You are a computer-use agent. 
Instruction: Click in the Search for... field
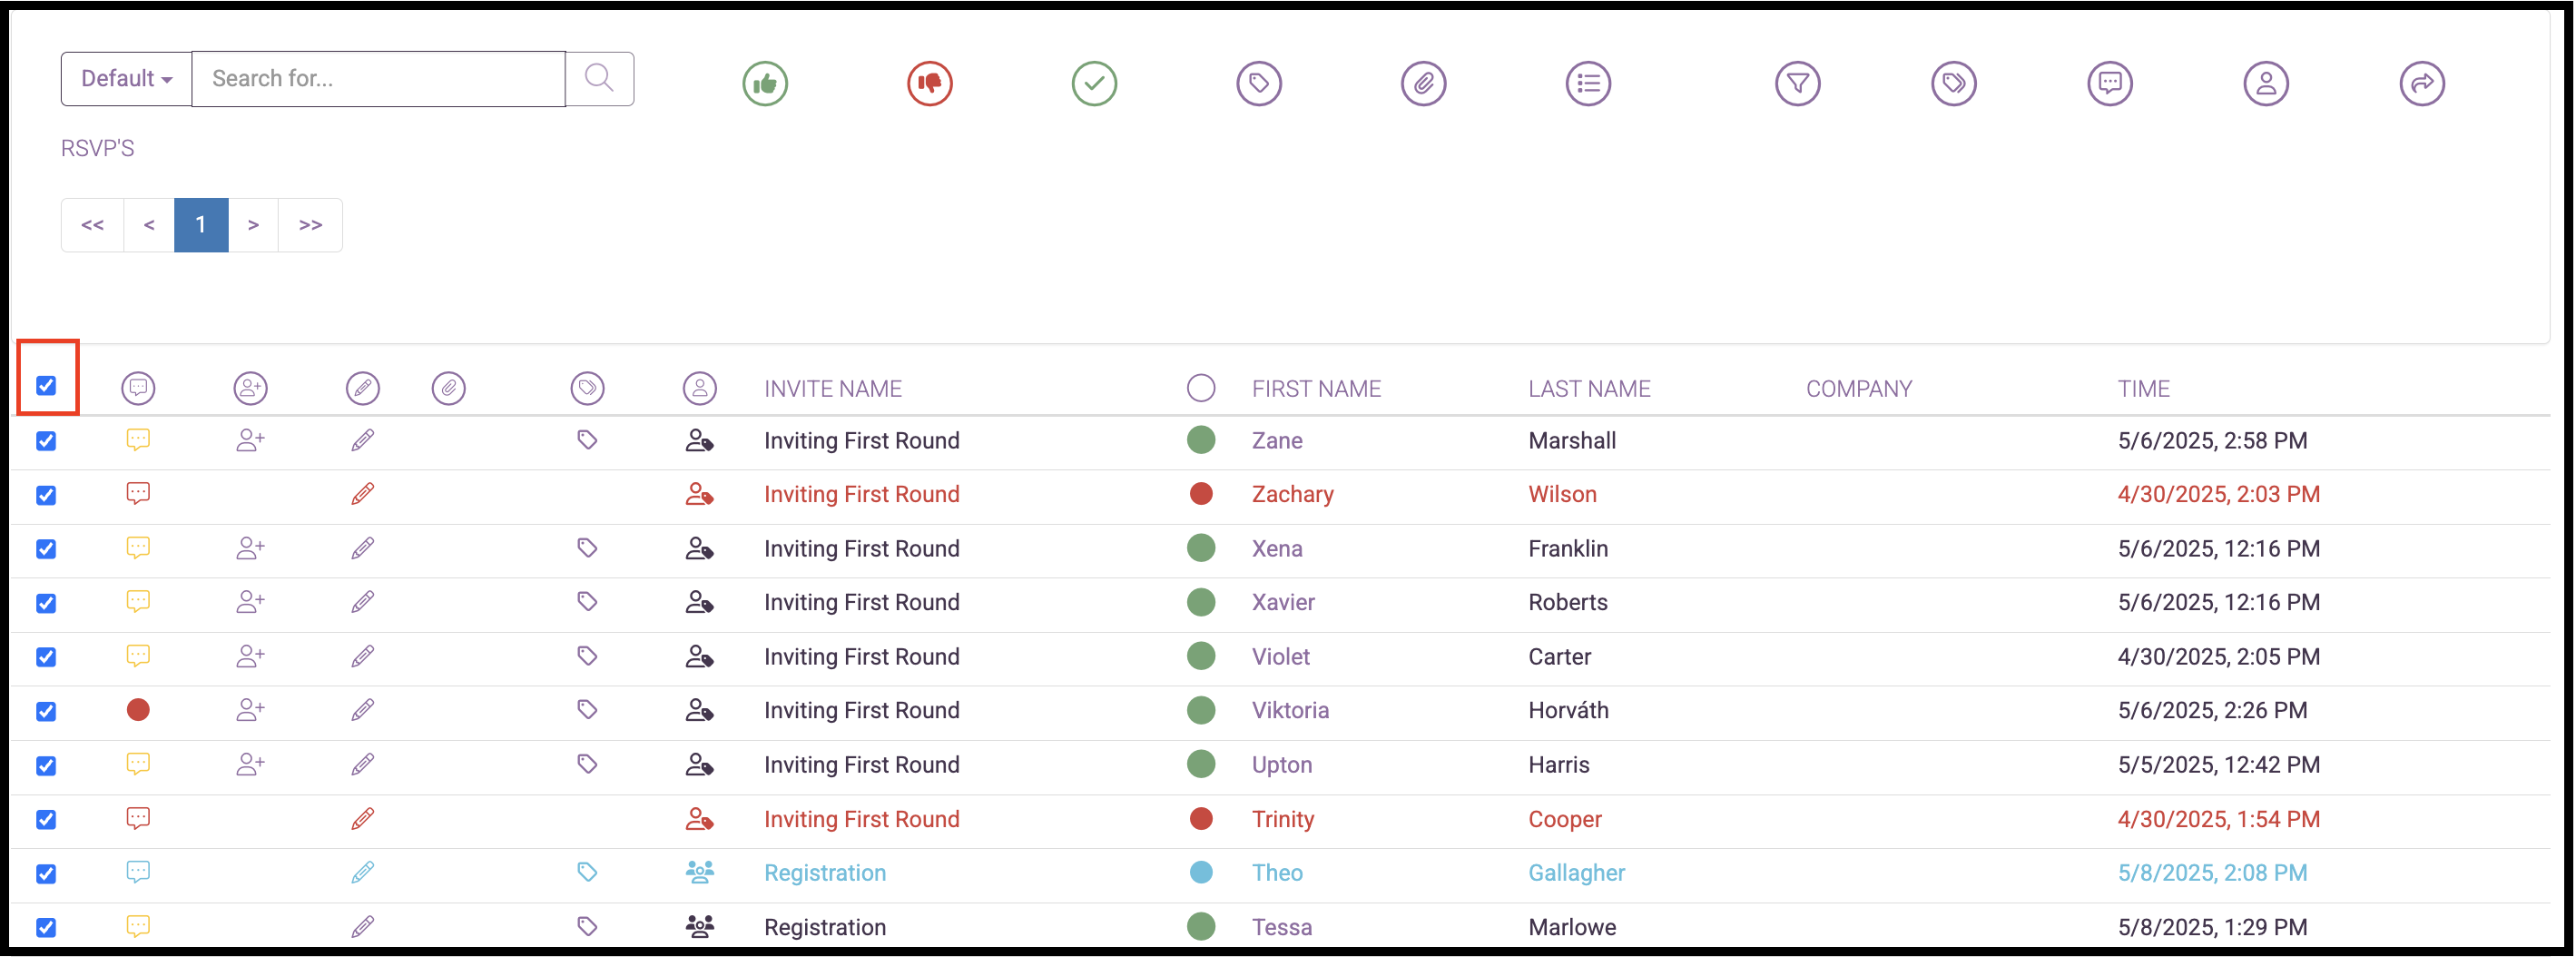(379, 78)
